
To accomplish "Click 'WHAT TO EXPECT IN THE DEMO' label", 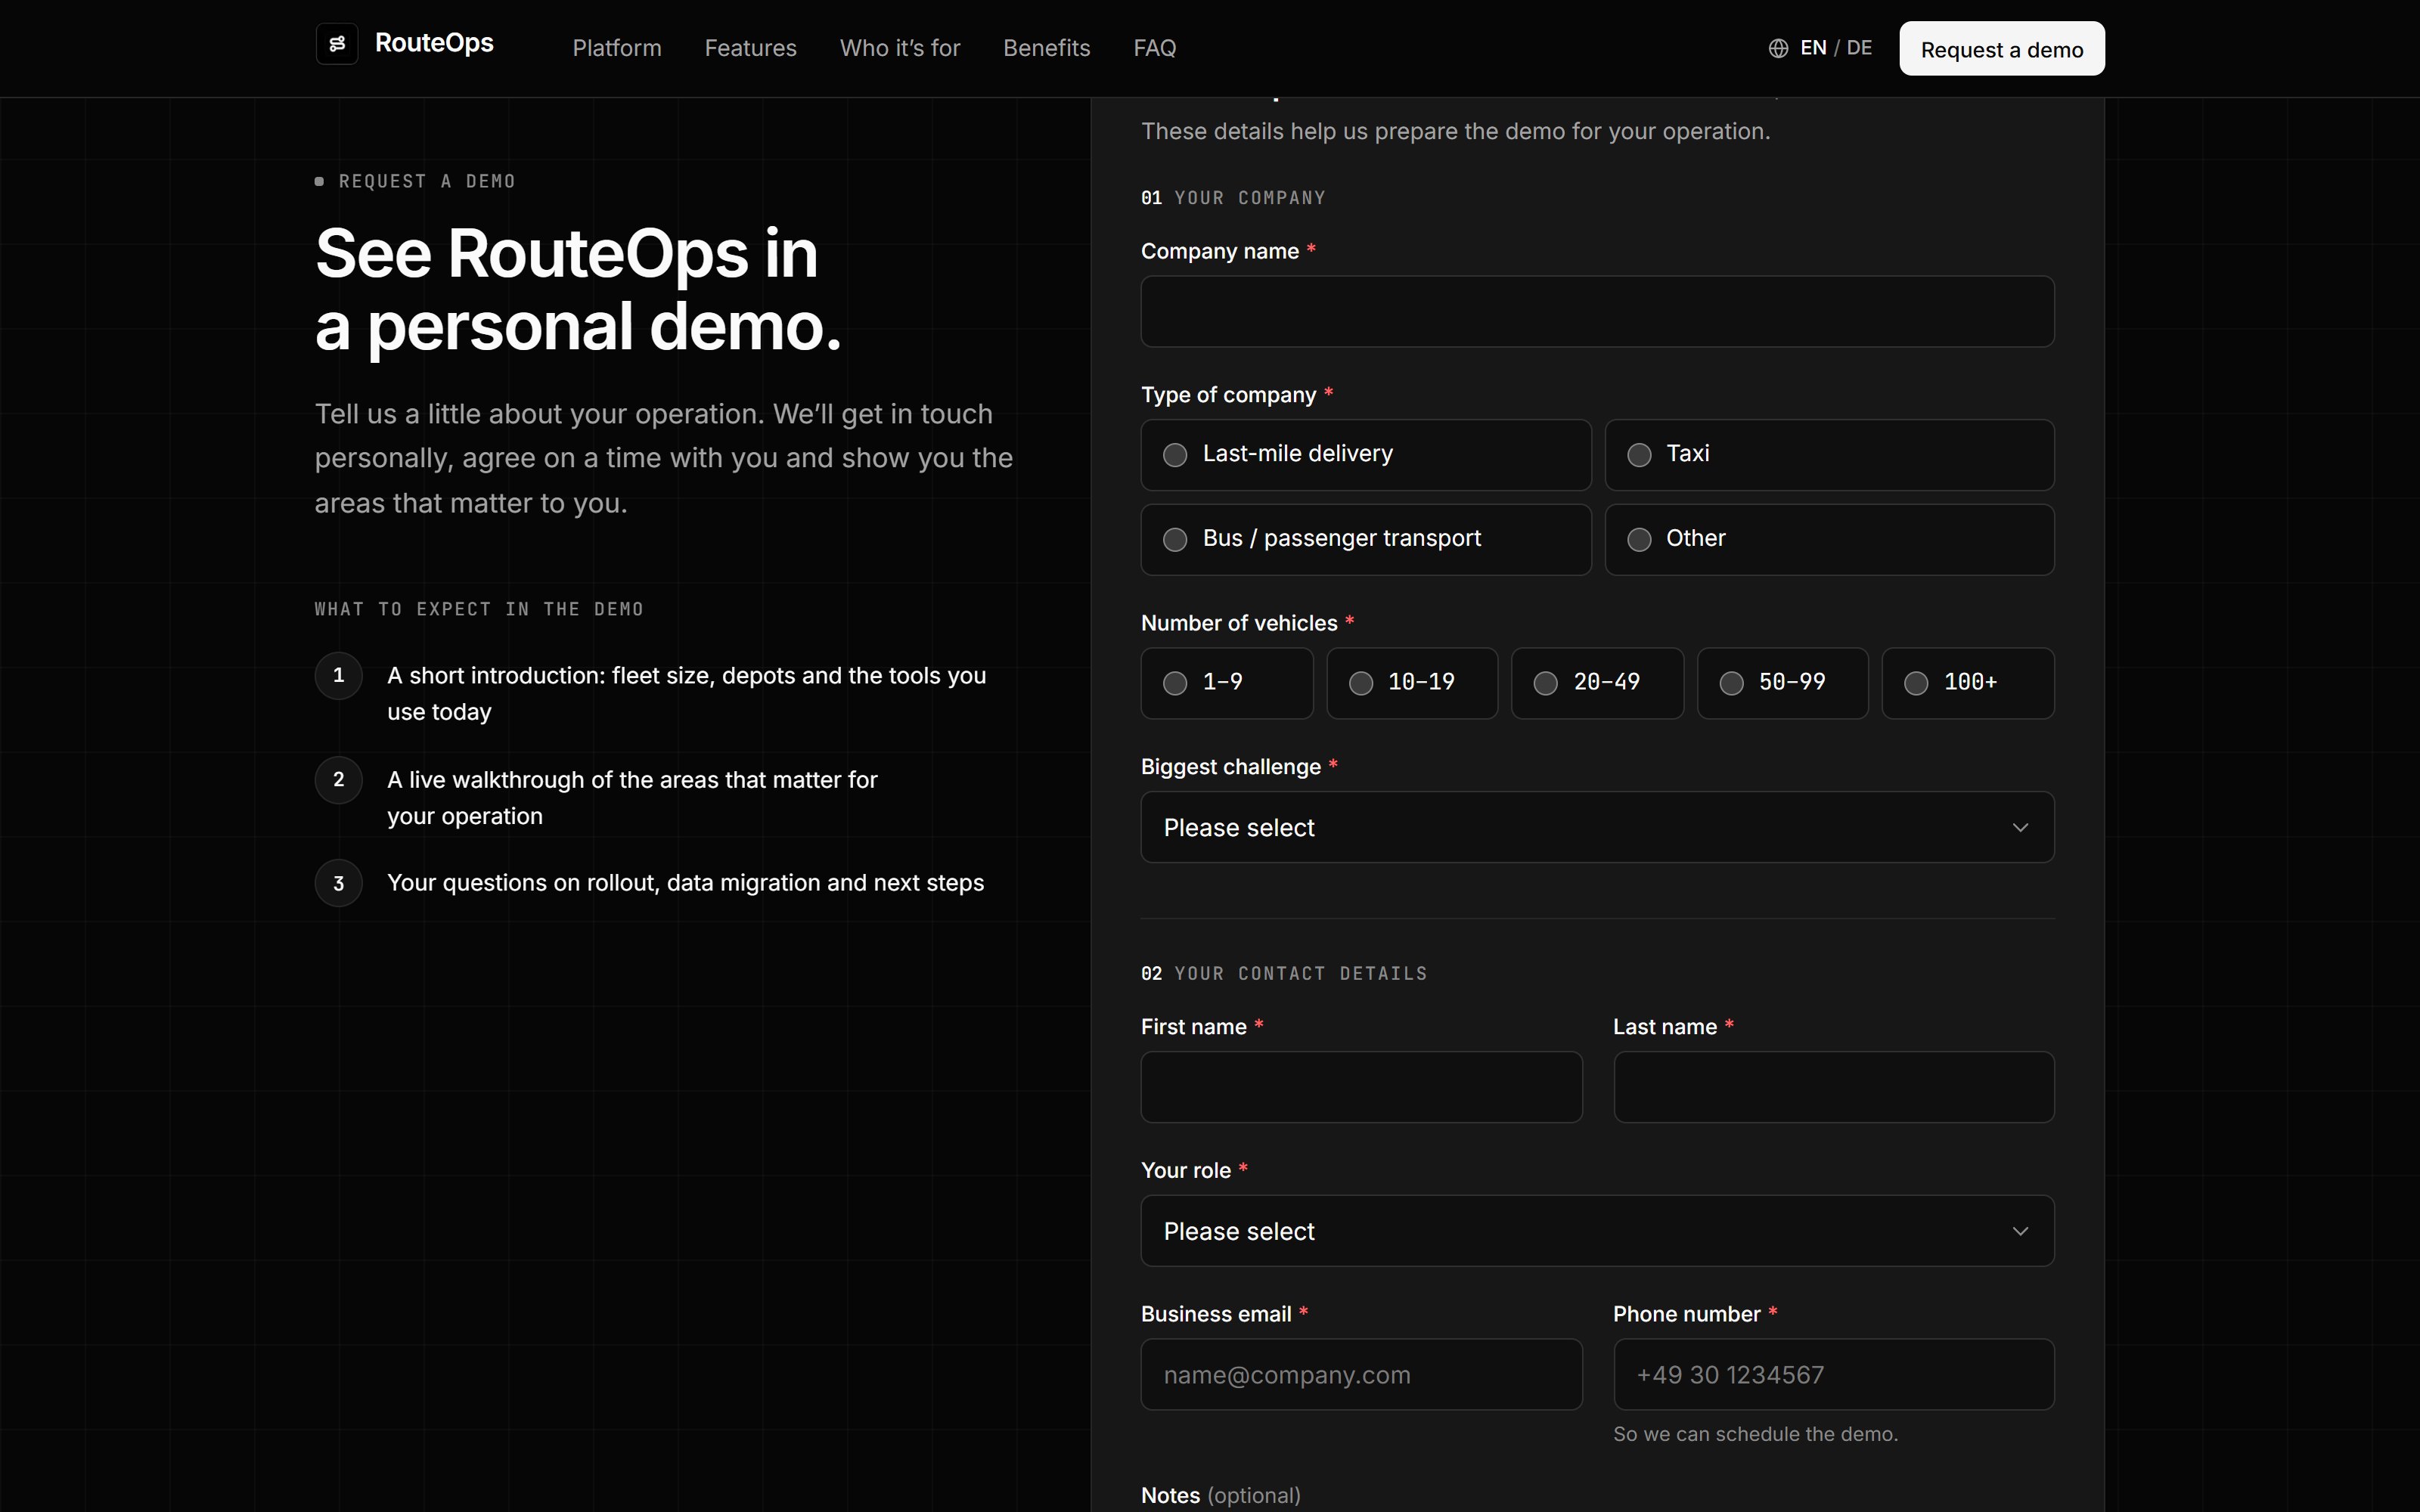I will 479,610.
